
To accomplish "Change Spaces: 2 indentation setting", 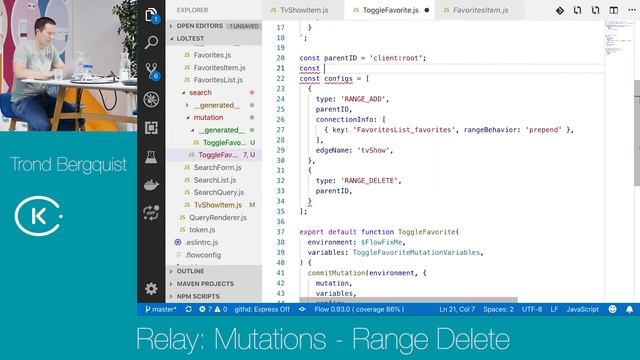I will coord(498,309).
